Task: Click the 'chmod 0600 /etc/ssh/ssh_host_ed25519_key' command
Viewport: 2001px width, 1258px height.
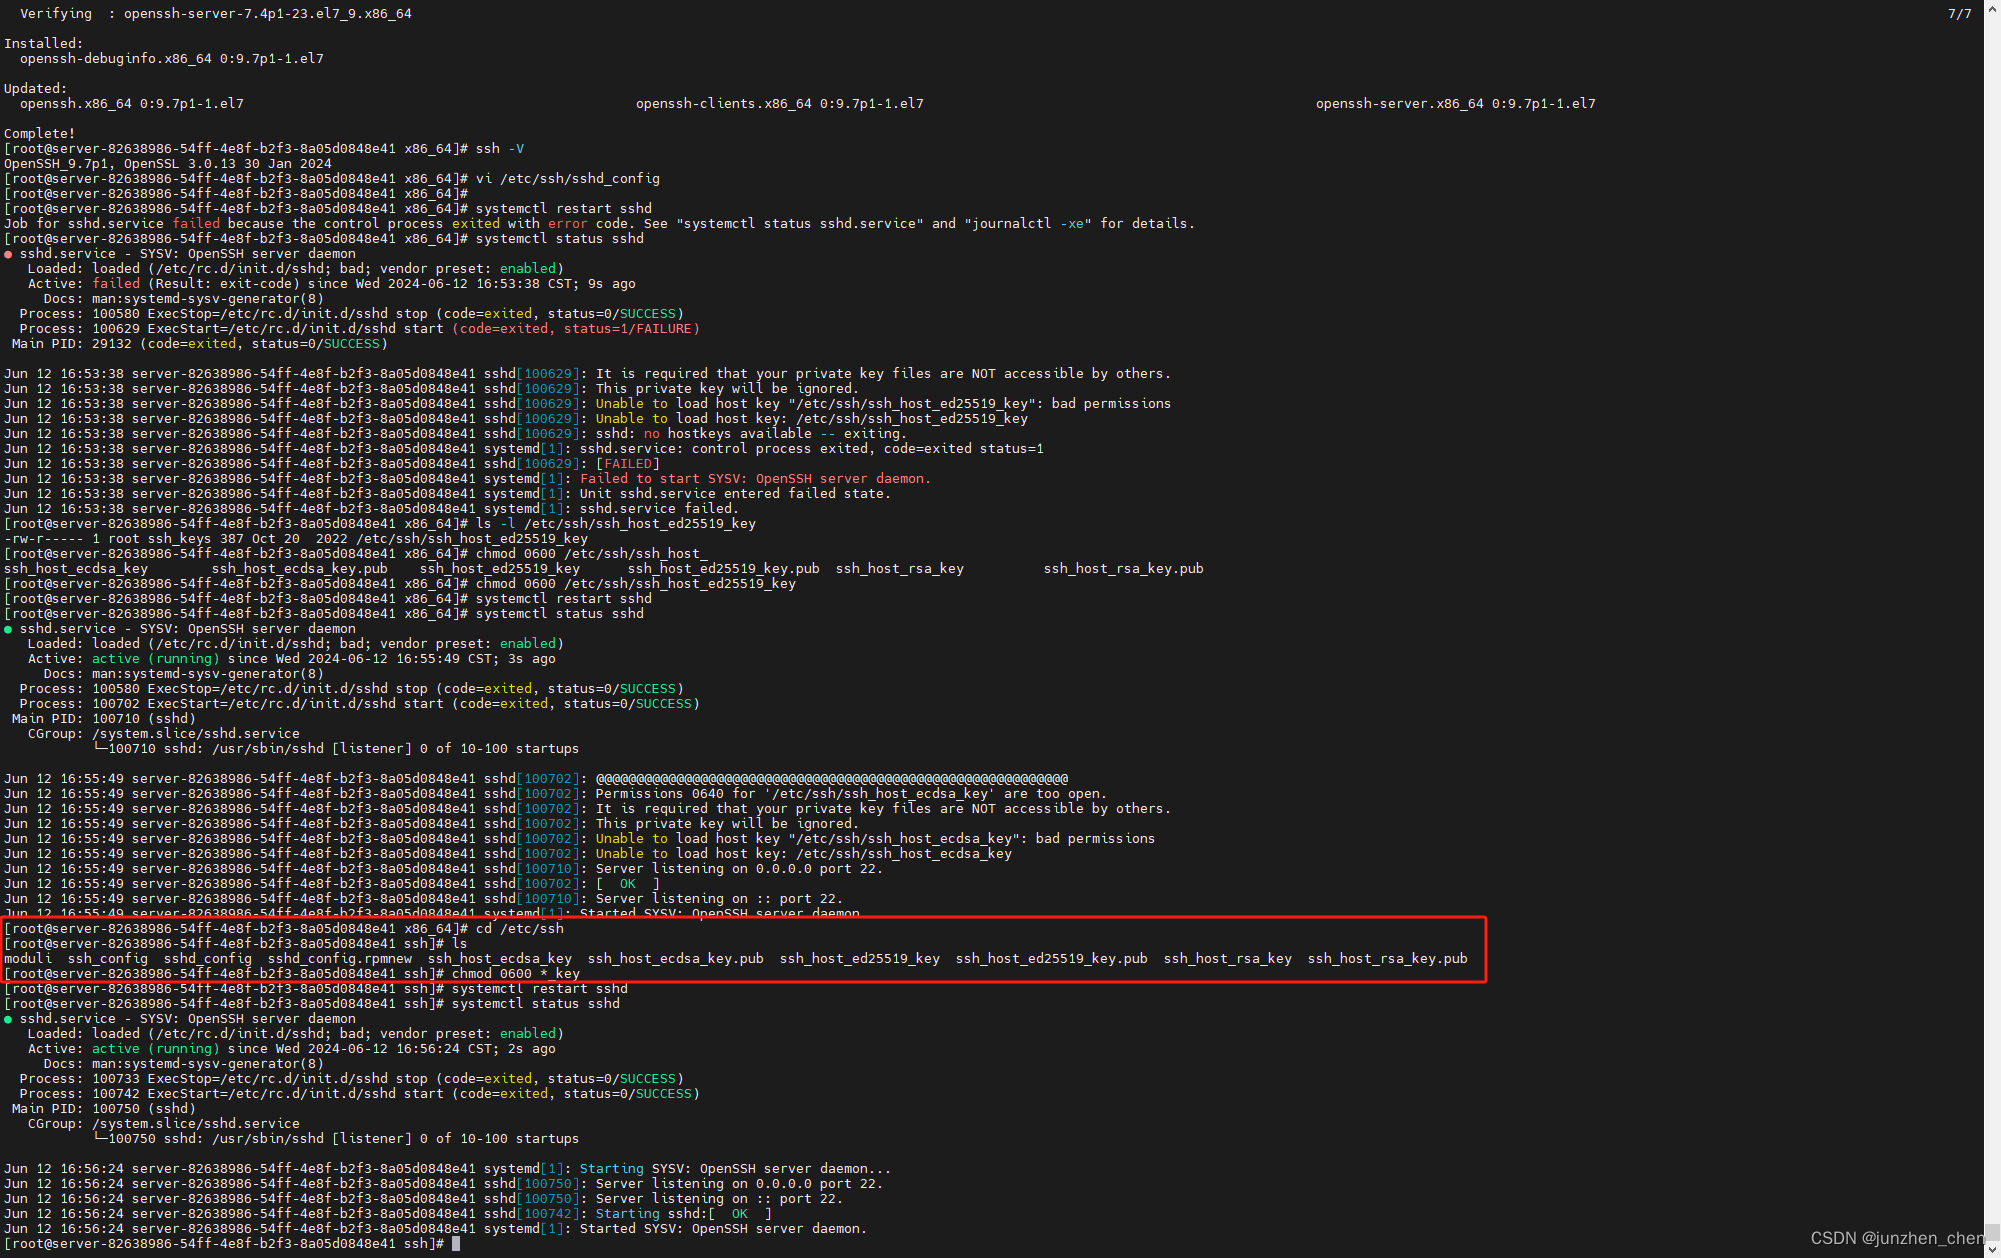Action: coord(635,583)
